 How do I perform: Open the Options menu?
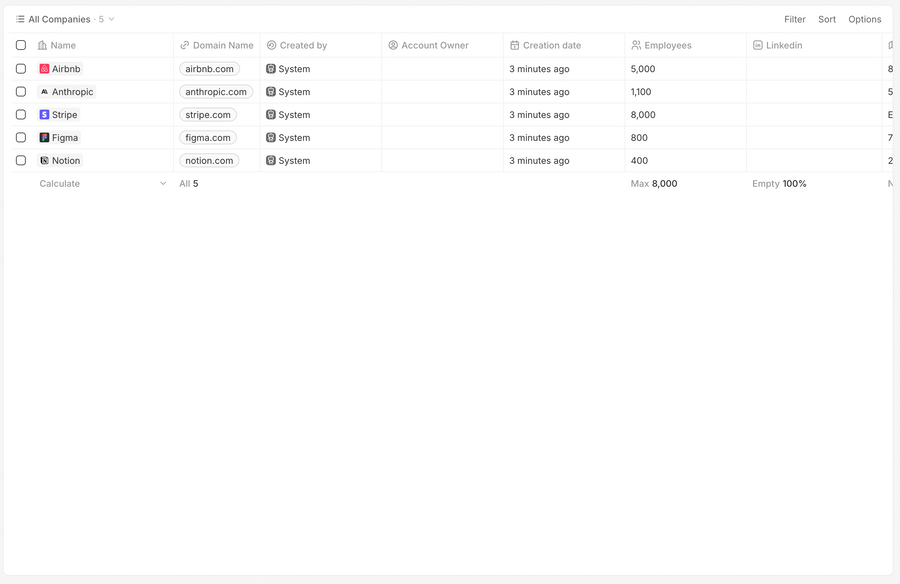tap(864, 18)
